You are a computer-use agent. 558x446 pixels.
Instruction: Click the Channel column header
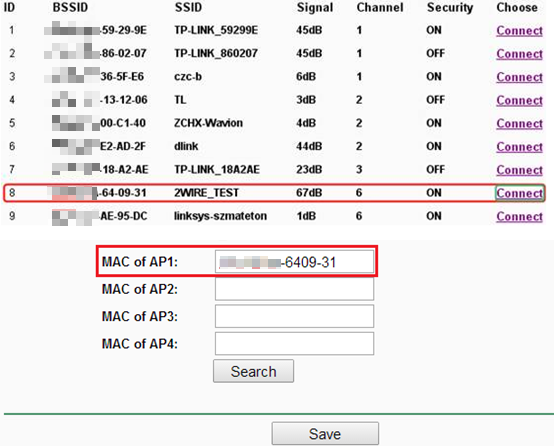pyautogui.click(x=380, y=7)
